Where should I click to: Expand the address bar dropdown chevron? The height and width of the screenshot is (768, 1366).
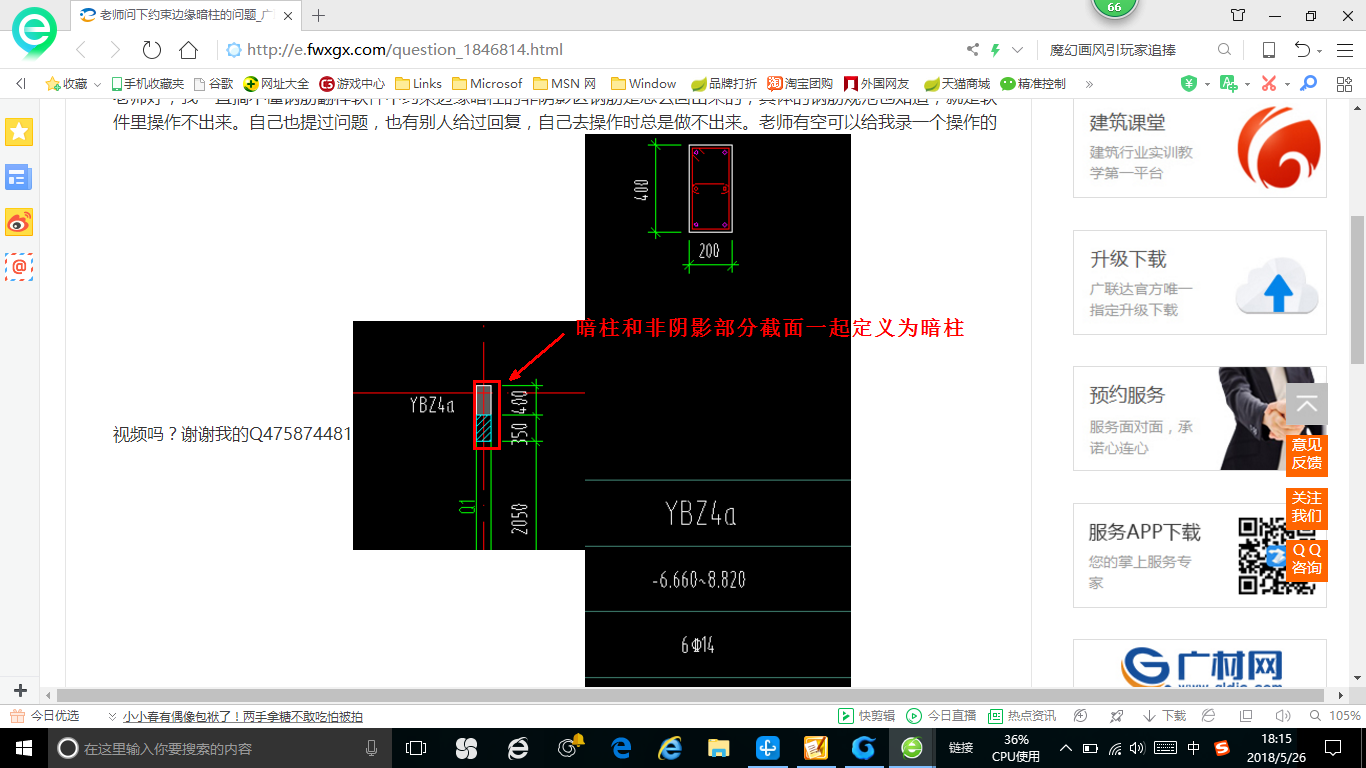point(1018,50)
